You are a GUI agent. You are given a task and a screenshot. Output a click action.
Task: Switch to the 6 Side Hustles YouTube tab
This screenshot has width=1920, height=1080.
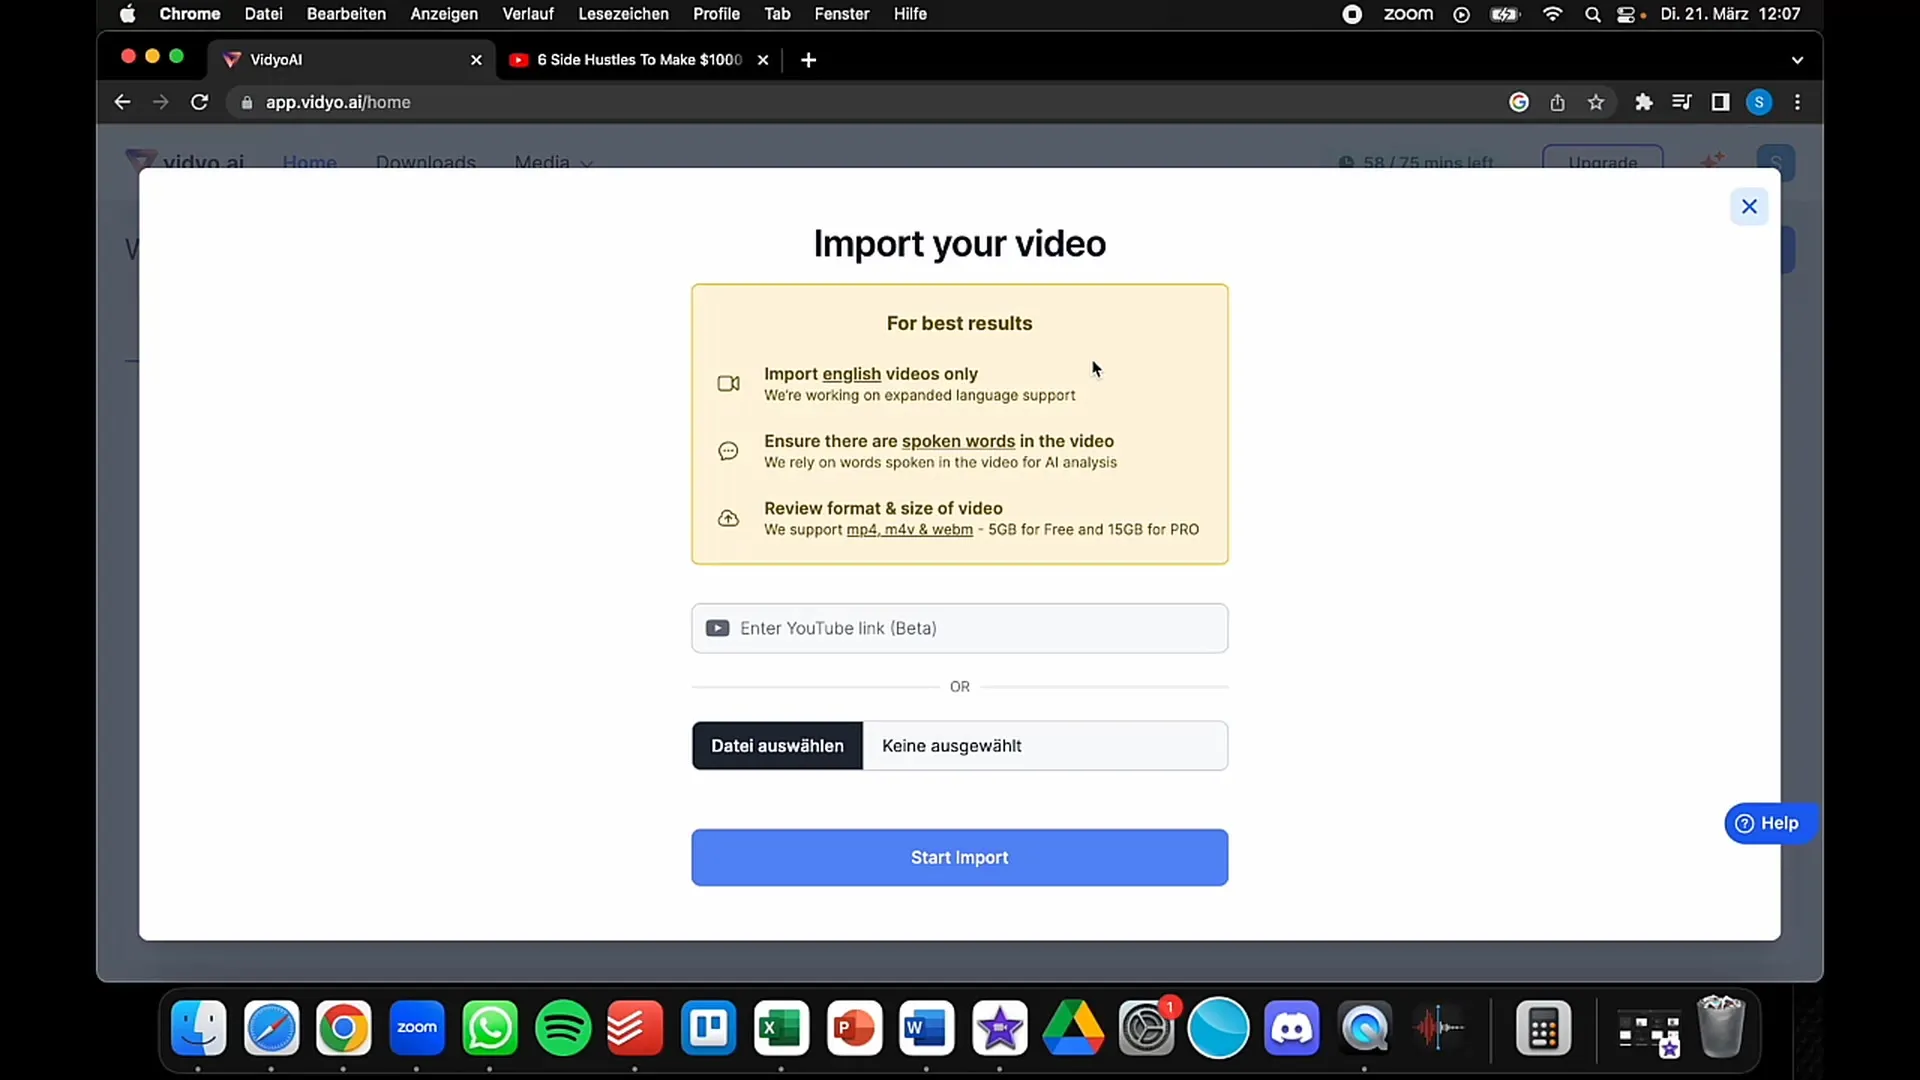click(638, 60)
